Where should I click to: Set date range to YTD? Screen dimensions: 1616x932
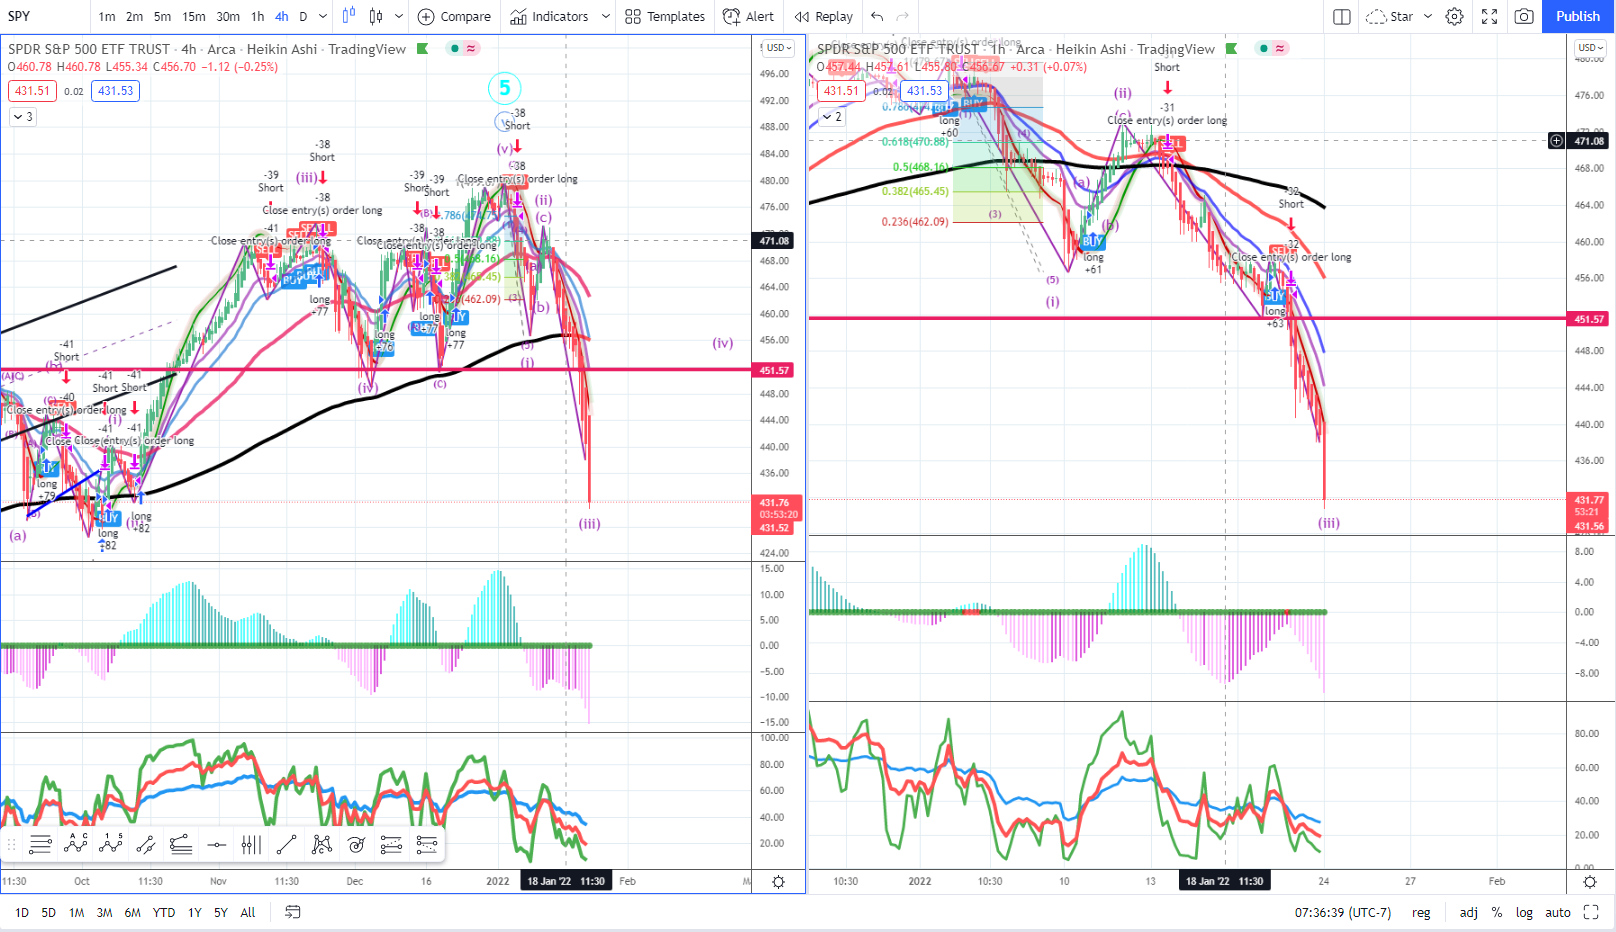click(x=163, y=912)
